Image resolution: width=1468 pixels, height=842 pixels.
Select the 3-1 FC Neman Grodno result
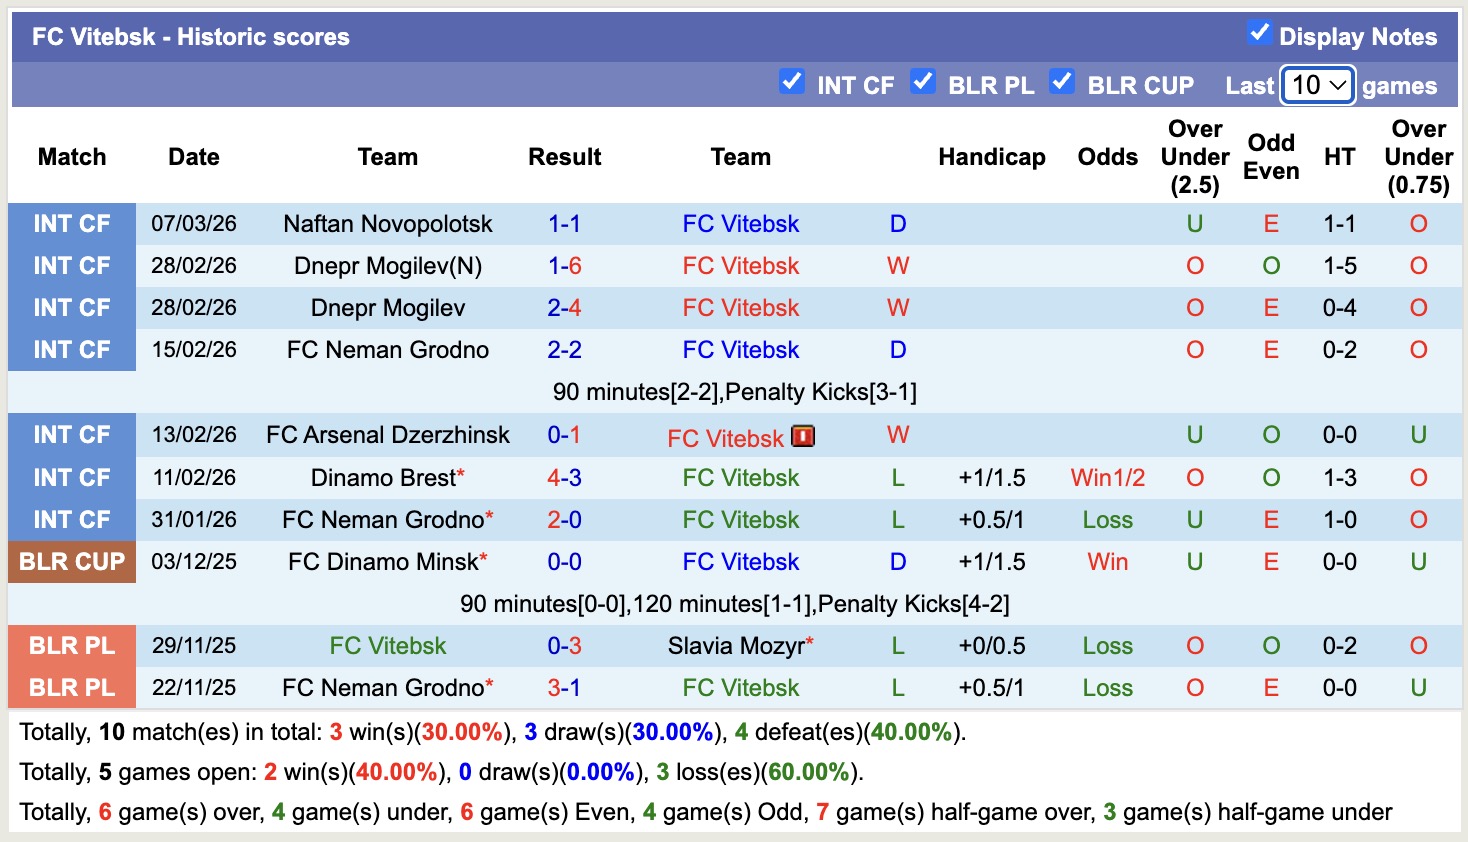coord(564,688)
